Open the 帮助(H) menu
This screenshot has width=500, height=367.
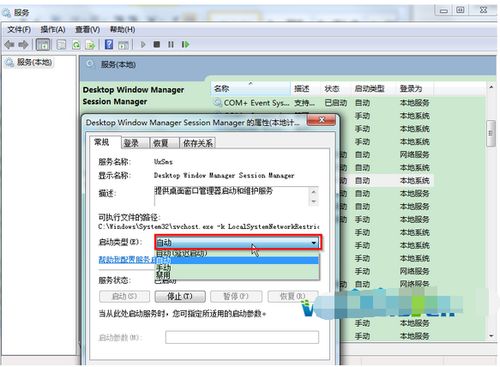point(122,30)
